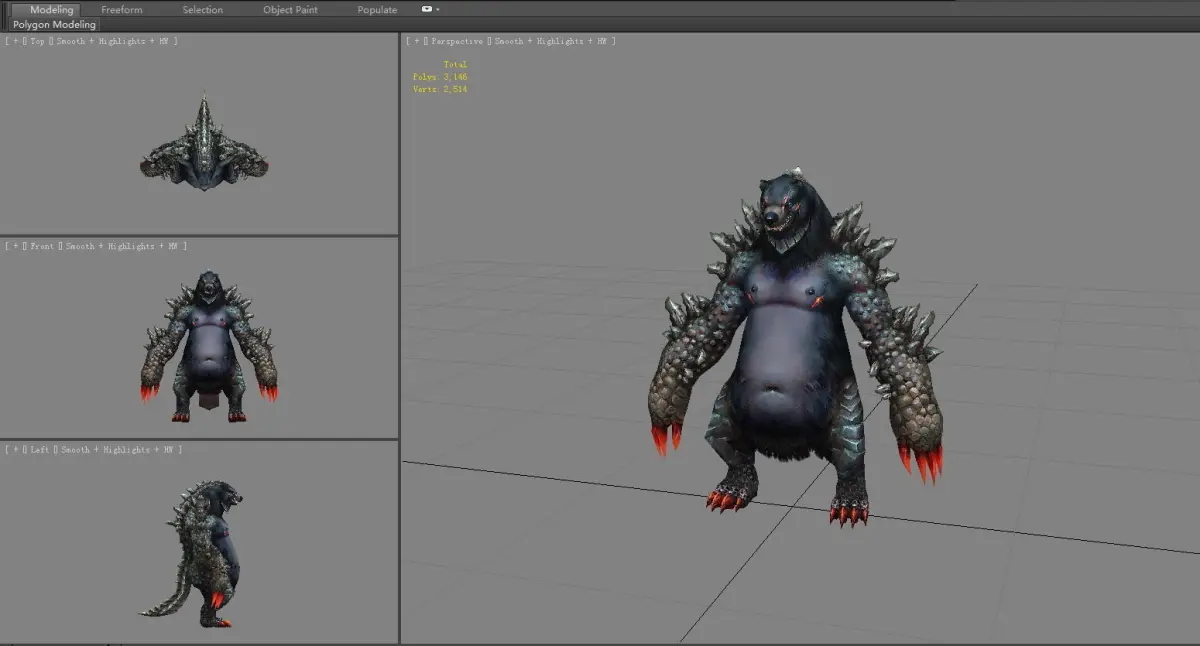Click the Verts count statistic text
Screen dimensions: 1200x646
coord(440,89)
